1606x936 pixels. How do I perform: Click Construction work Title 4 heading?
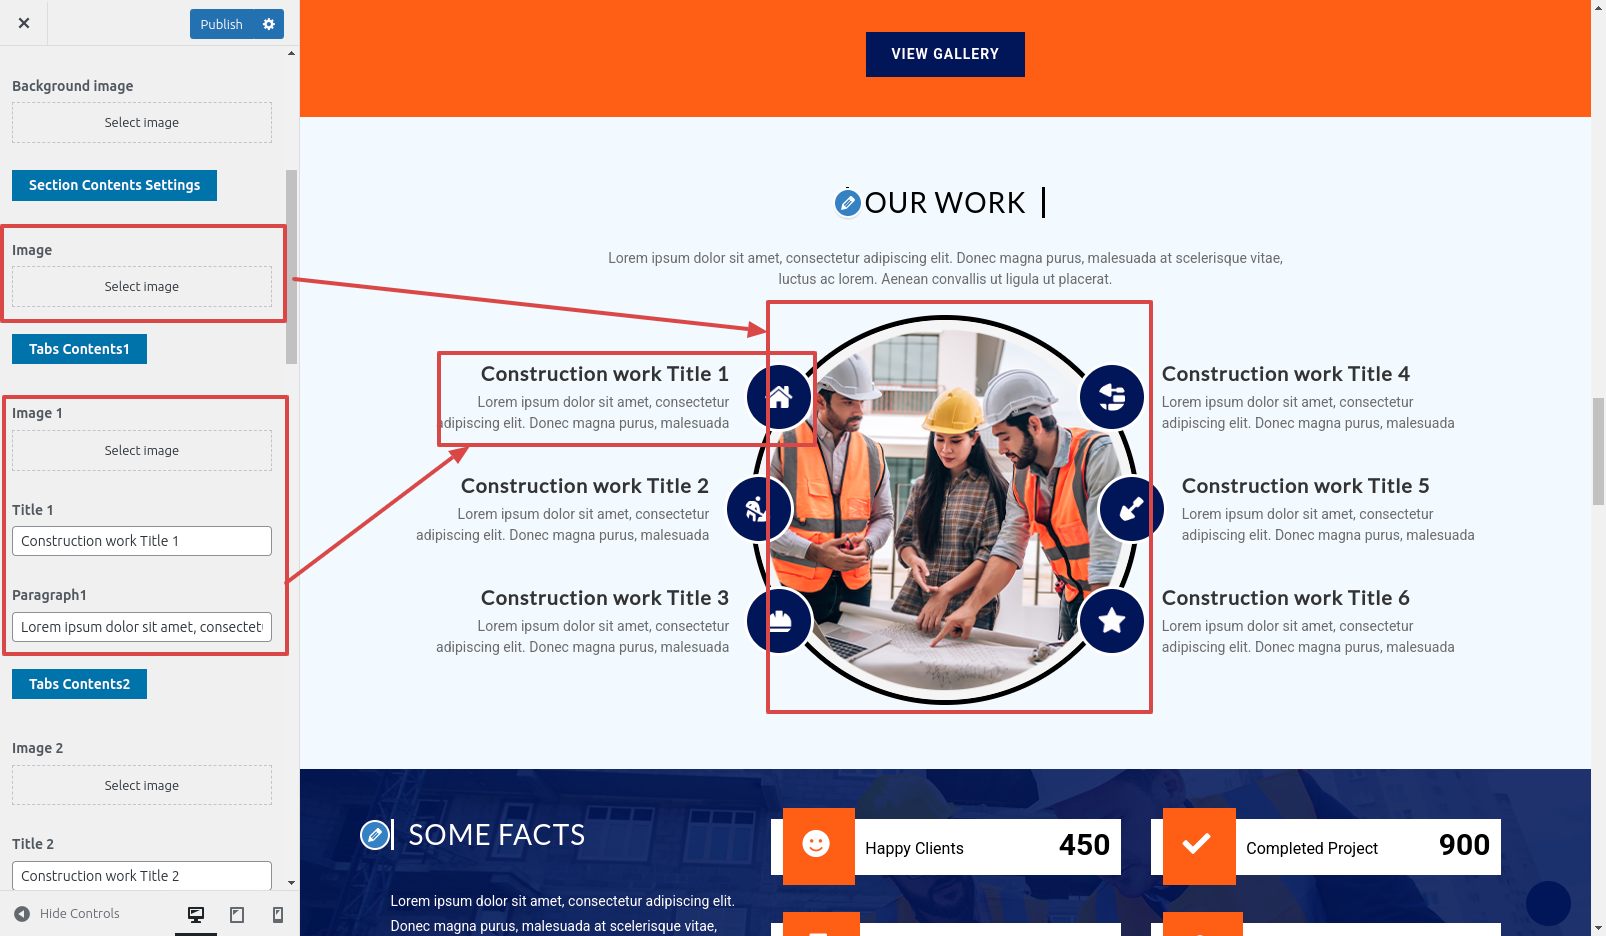[1286, 374]
